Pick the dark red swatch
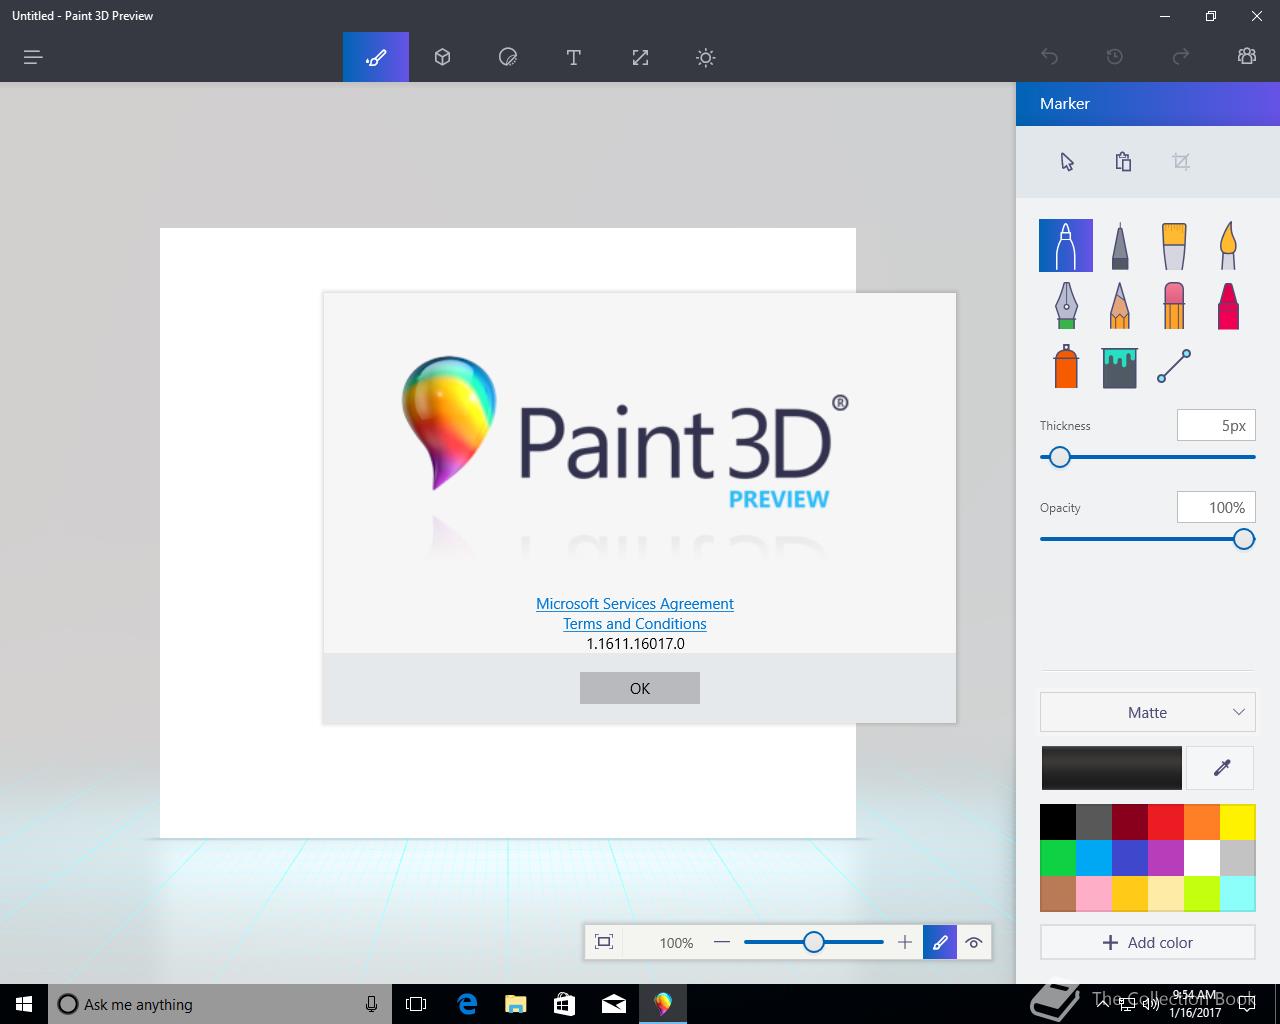This screenshot has width=1280, height=1024. [1130, 822]
